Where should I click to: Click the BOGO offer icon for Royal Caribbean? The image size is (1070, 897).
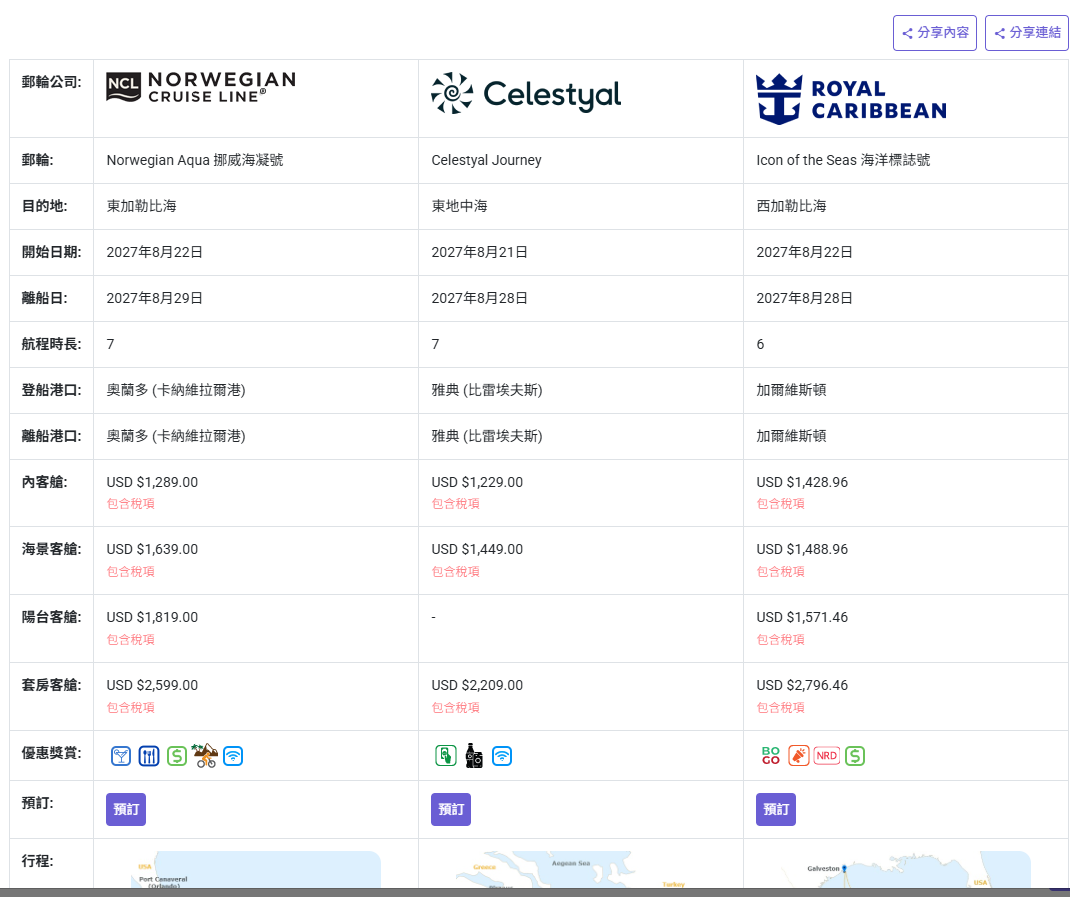coord(771,756)
